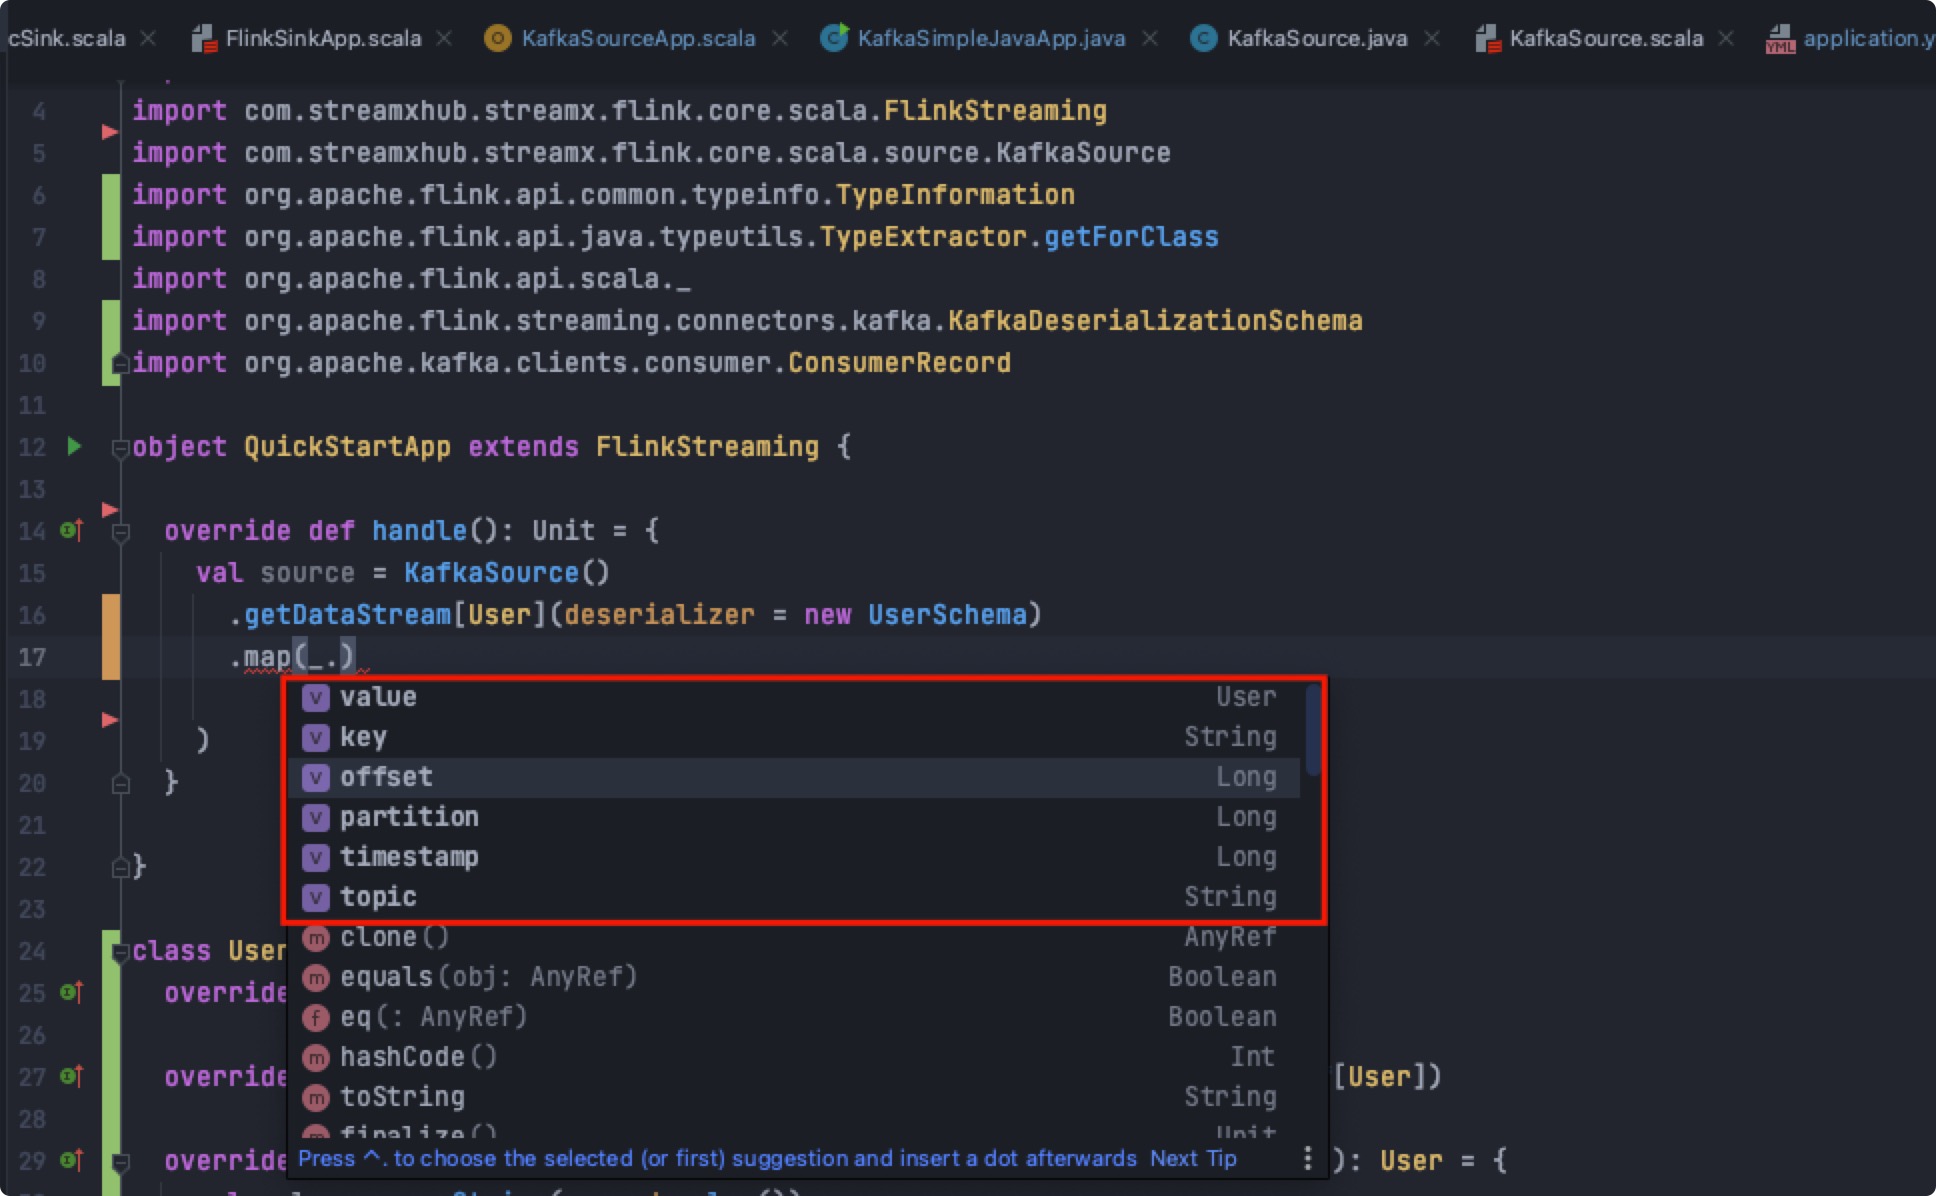Click the override marker icon on line 27
The height and width of the screenshot is (1196, 1936).
71,1076
